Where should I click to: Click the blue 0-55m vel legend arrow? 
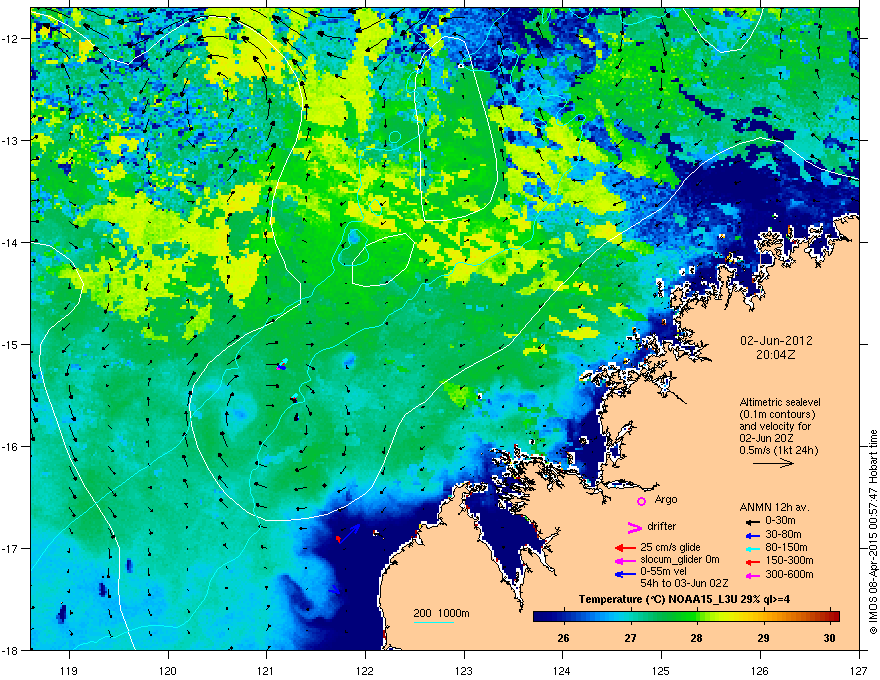pos(625,574)
